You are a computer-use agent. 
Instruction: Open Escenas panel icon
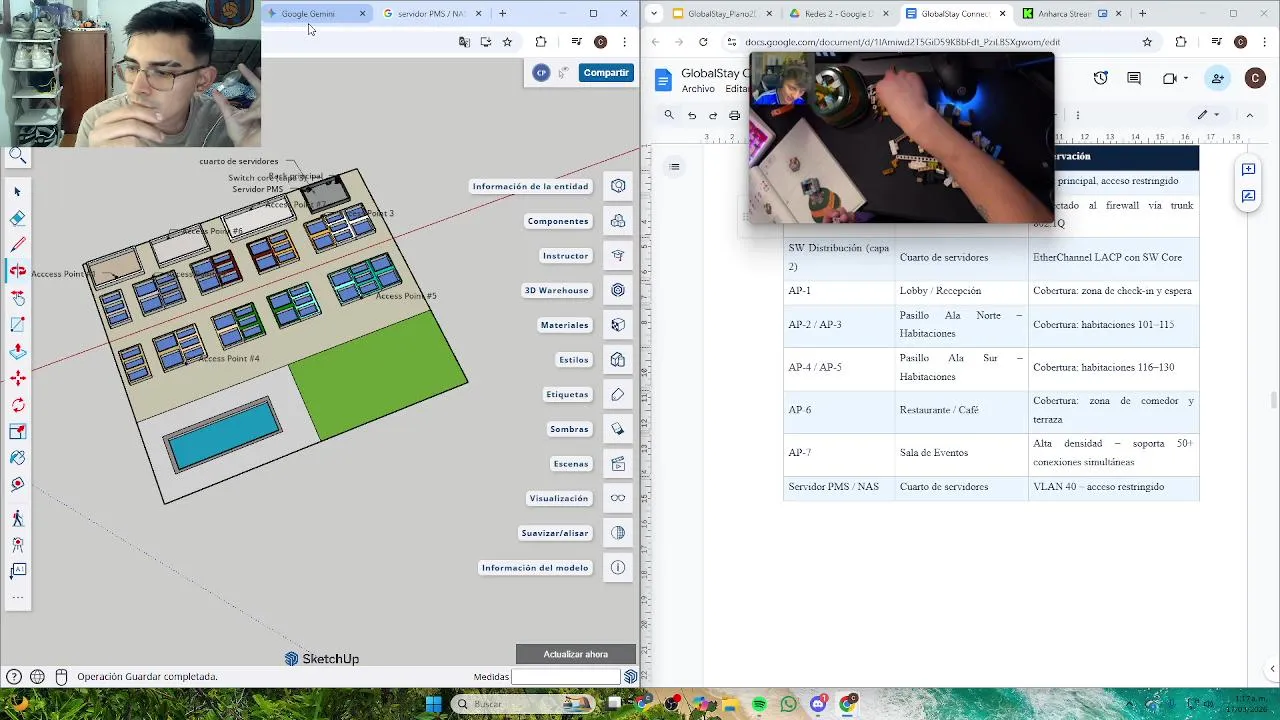(618, 464)
